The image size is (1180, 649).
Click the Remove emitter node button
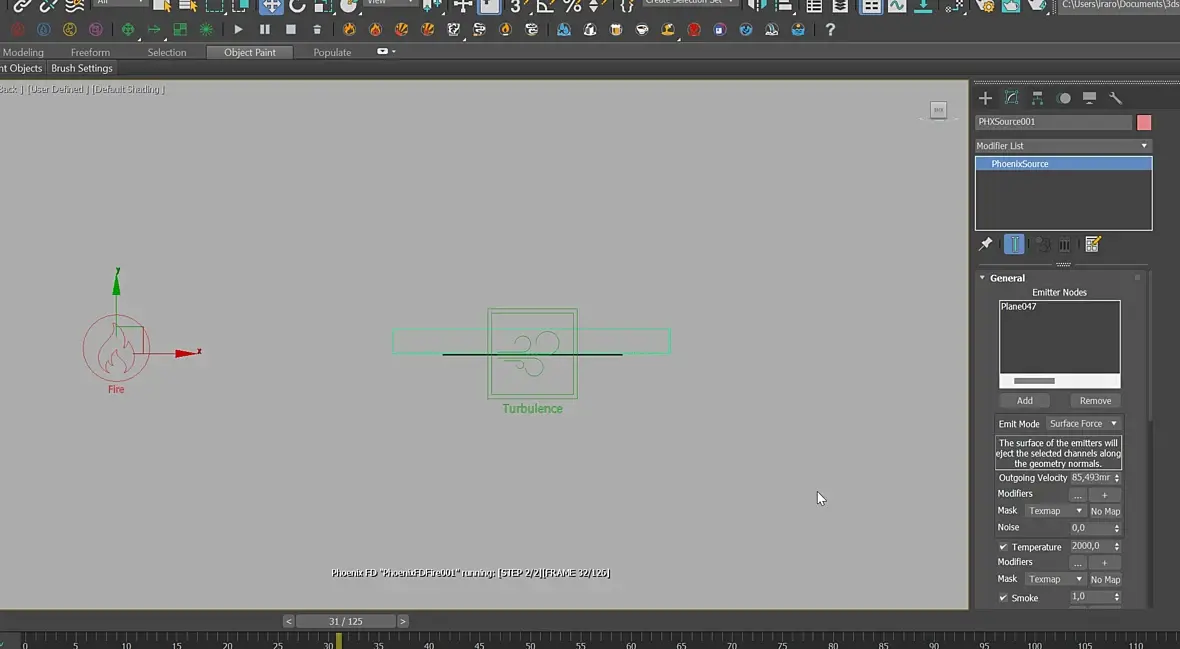pyautogui.click(x=1095, y=401)
